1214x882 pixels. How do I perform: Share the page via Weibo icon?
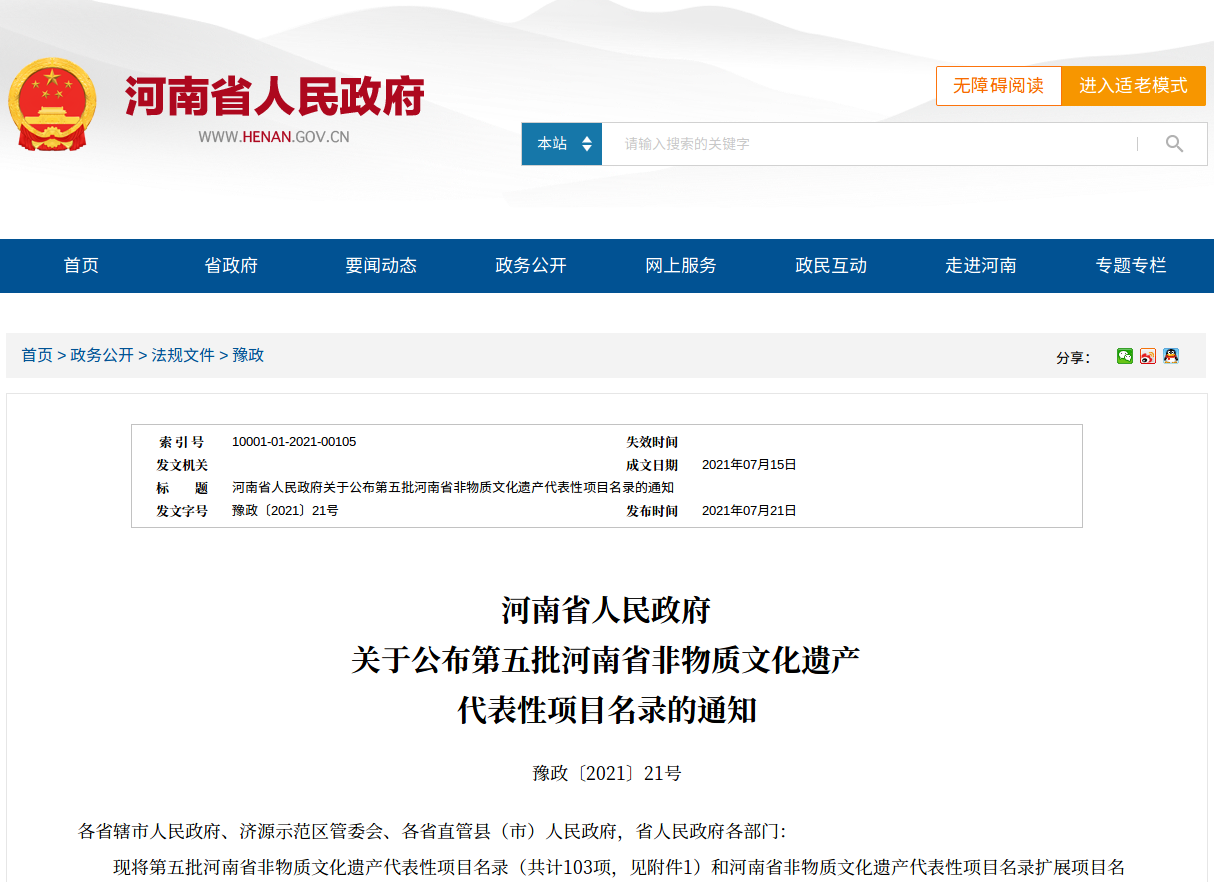tap(1148, 356)
